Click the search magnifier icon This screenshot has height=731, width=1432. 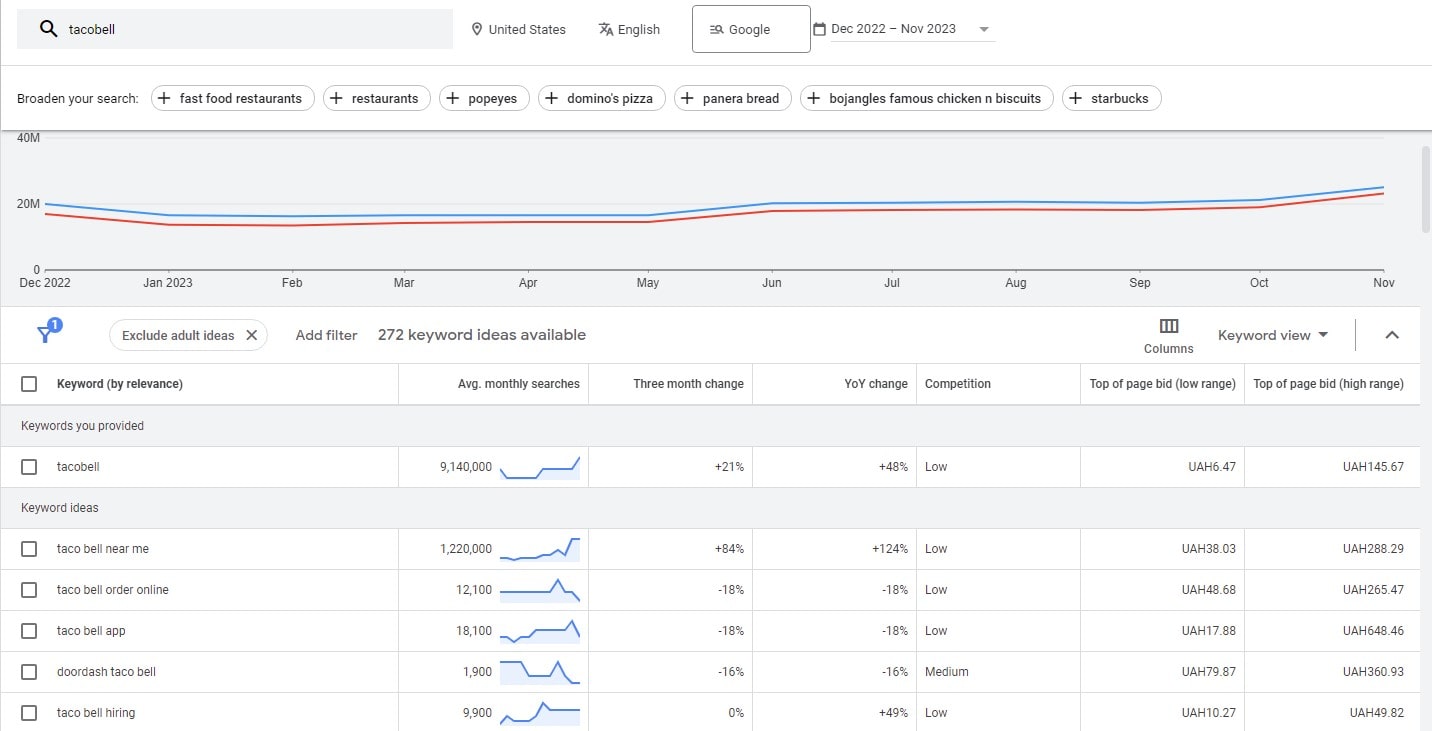48,29
